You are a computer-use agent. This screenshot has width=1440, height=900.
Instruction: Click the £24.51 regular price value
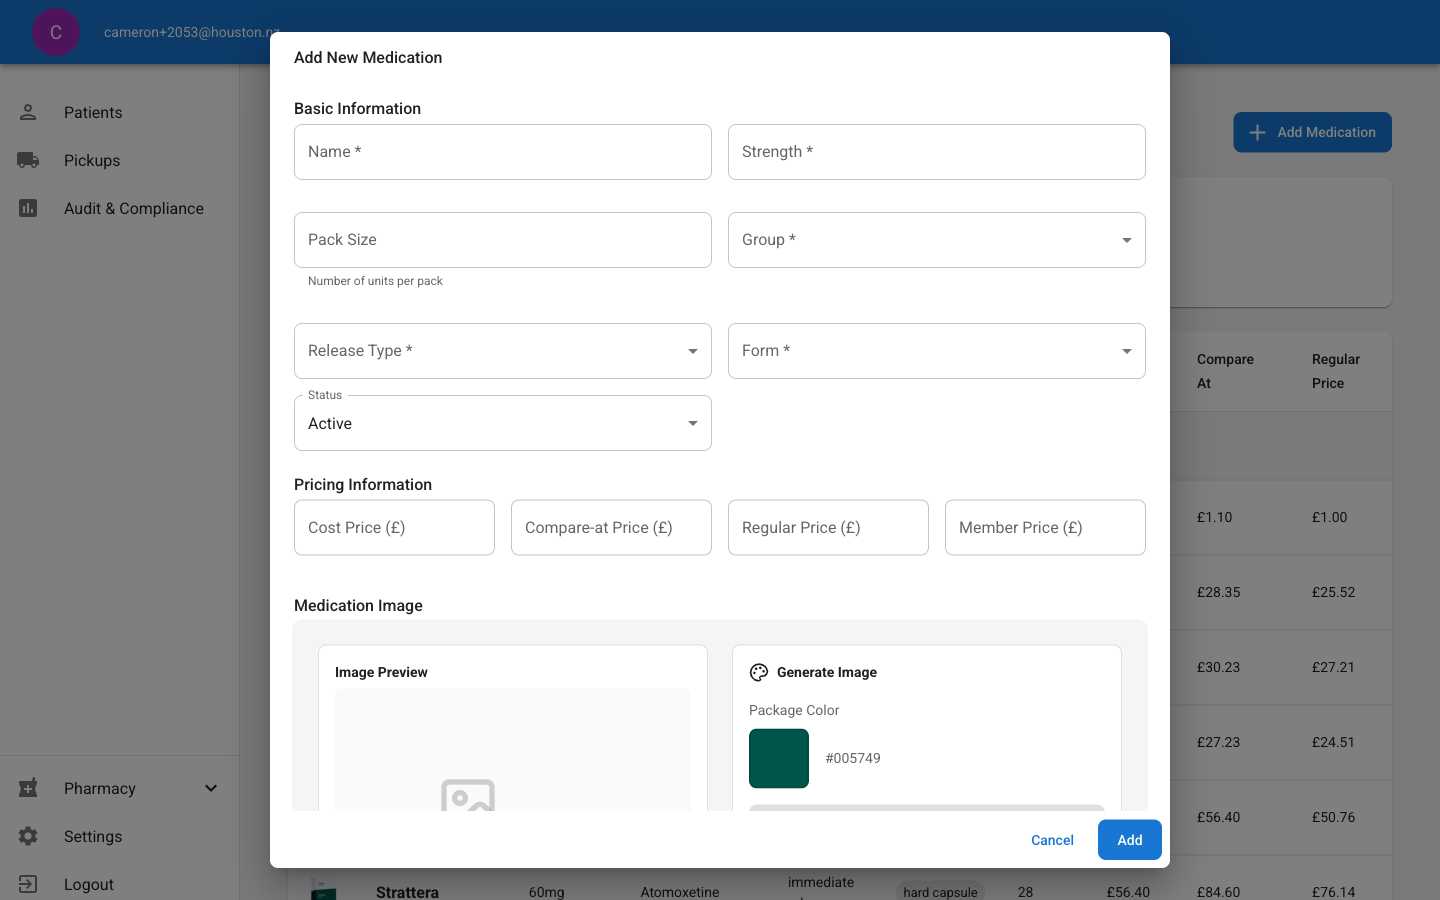1333,742
